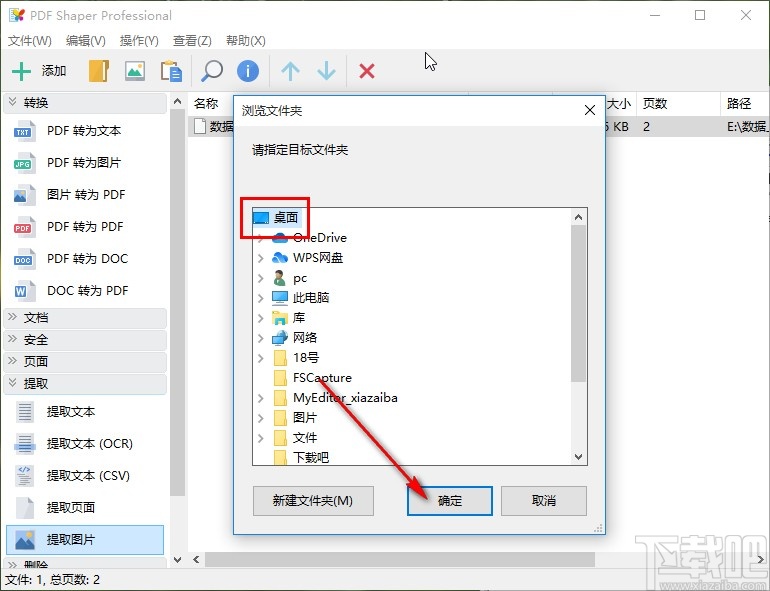
Task: Click the 取消 button
Action: click(x=544, y=501)
